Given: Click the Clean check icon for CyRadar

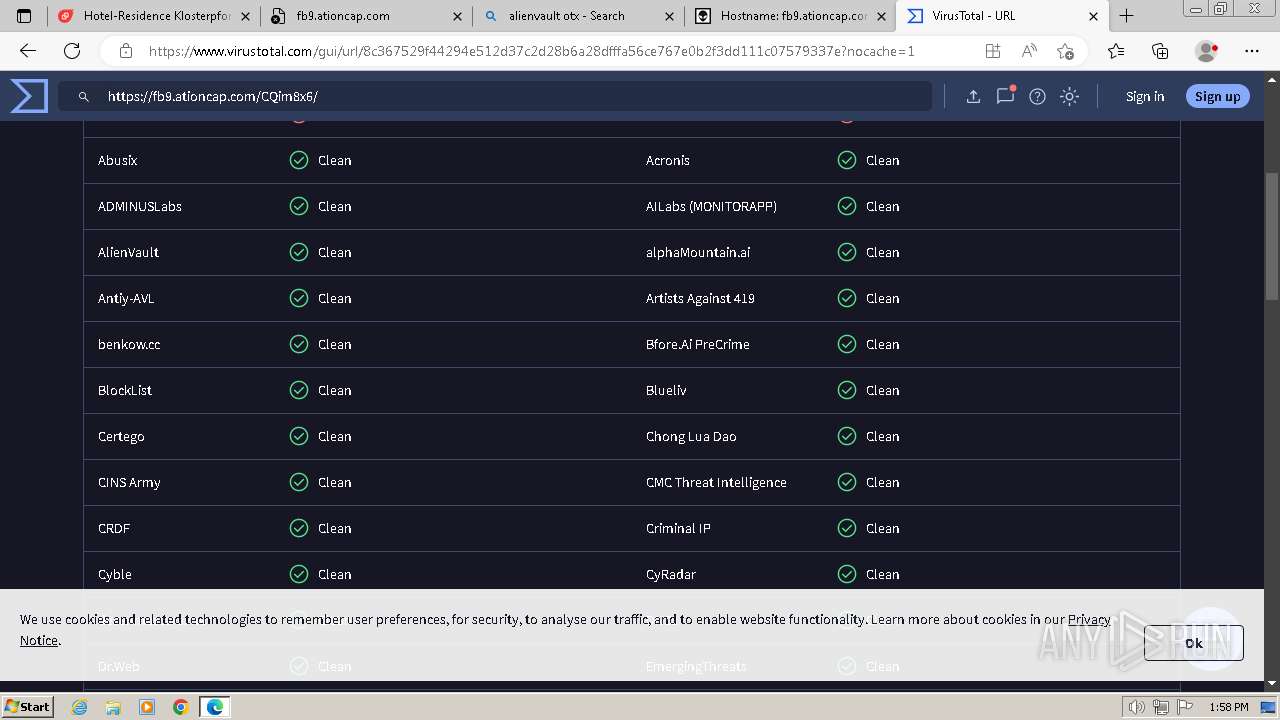Looking at the screenshot, I should pos(847,574).
